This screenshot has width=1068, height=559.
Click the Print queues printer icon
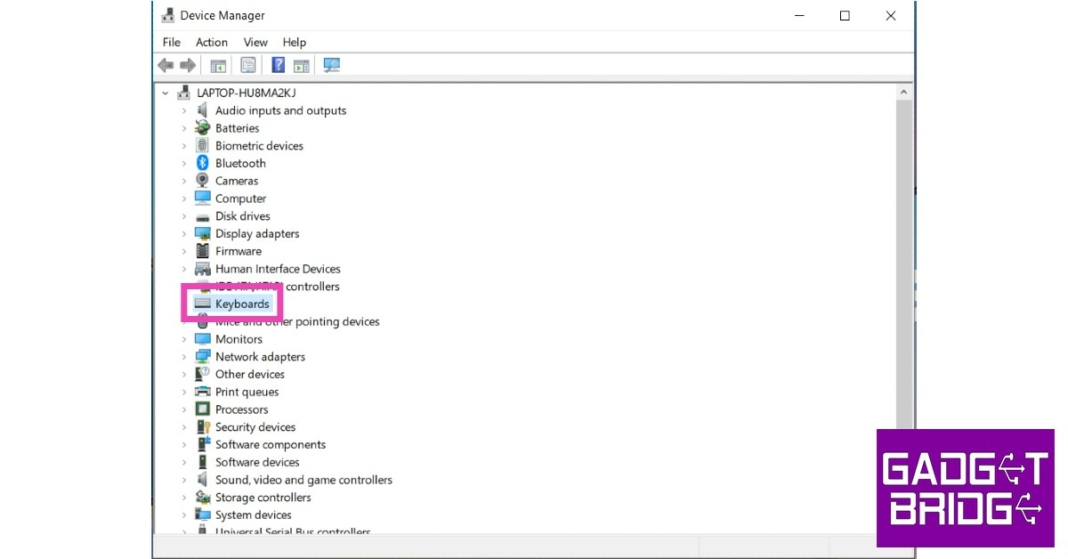(x=202, y=392)
